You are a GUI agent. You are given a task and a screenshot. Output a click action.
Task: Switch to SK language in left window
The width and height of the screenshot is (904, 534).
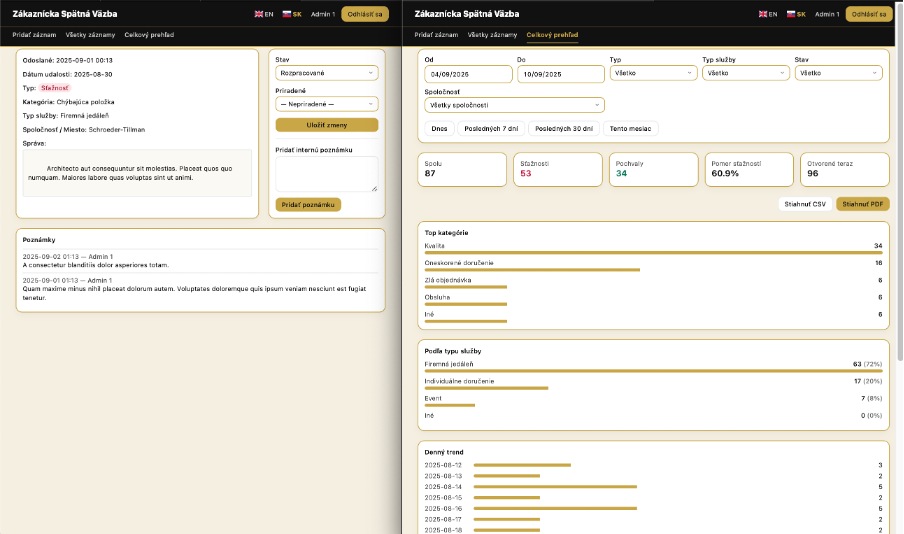(x=292, y=14)
